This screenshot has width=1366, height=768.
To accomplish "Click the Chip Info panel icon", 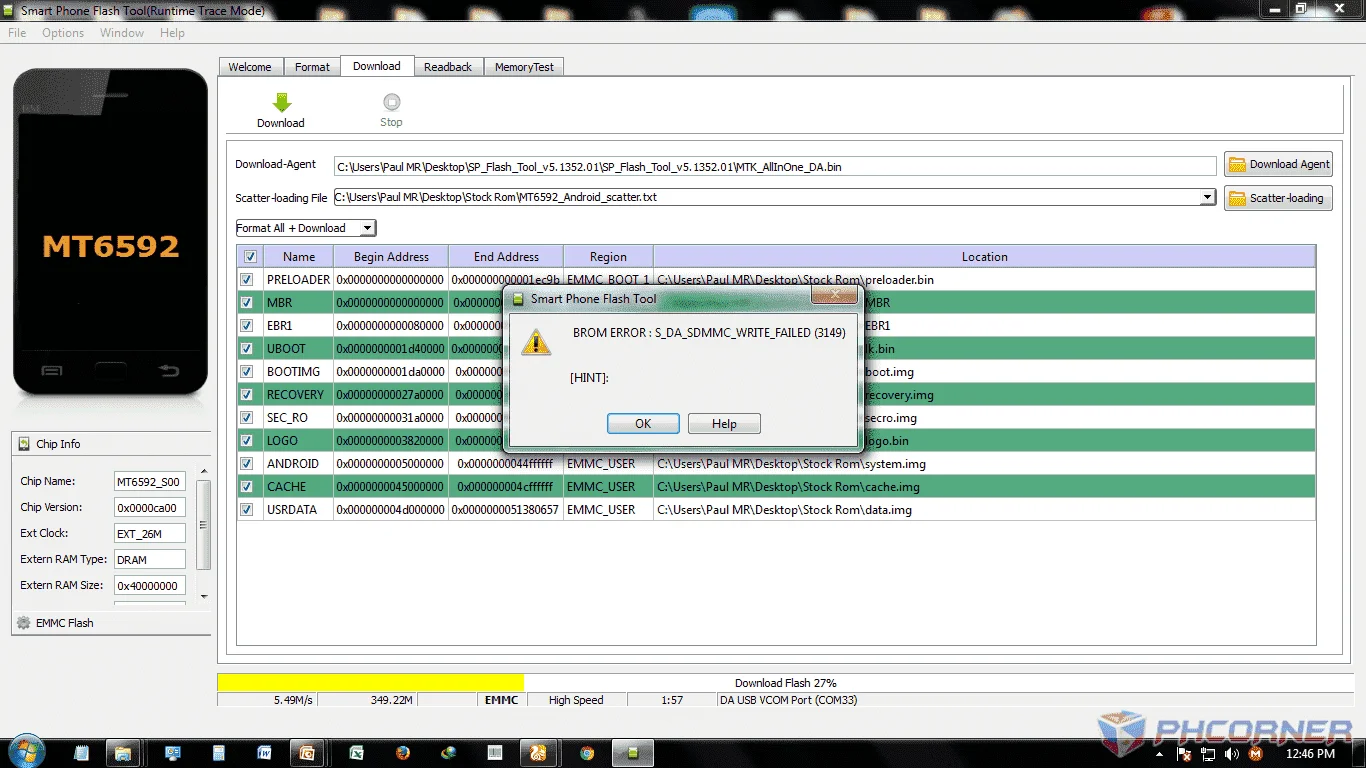I will [x=24, y=444].
